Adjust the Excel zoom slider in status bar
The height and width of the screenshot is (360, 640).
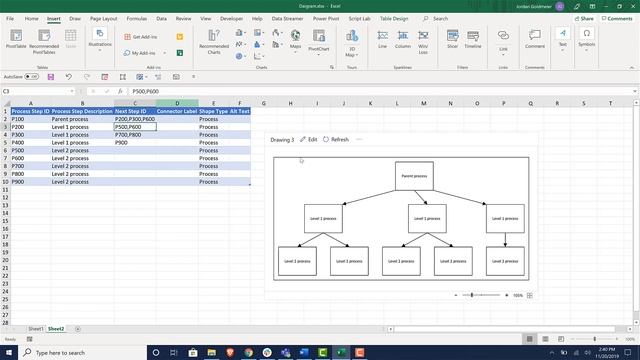[x=595, y=339]
